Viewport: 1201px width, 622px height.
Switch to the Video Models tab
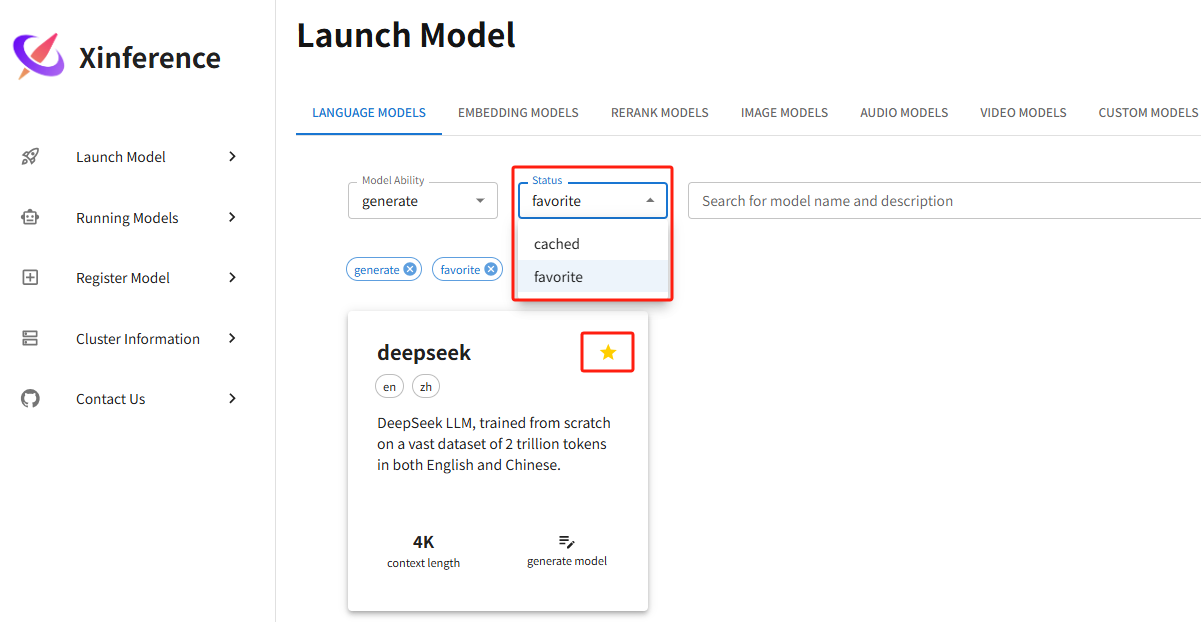(x=1023, y=113)
